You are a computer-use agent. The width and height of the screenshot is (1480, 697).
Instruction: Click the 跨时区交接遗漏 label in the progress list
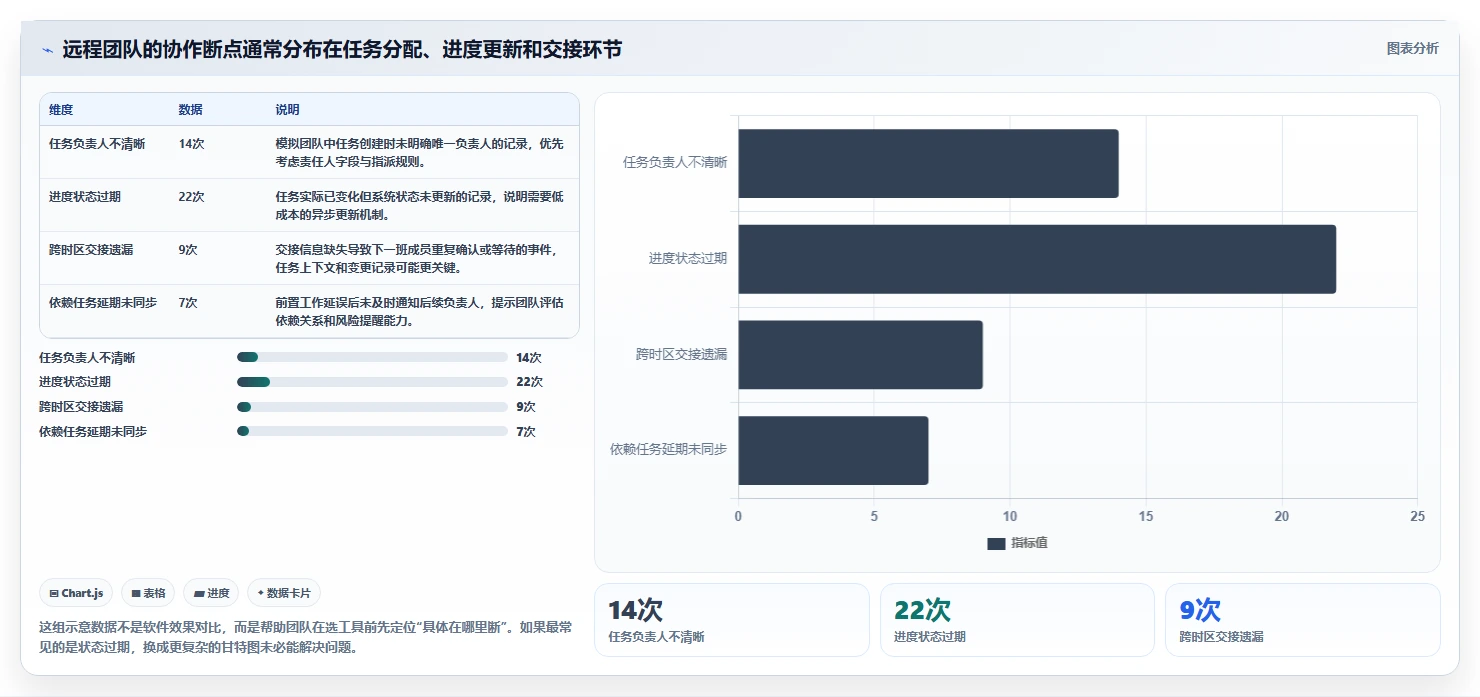pos(81,407)
